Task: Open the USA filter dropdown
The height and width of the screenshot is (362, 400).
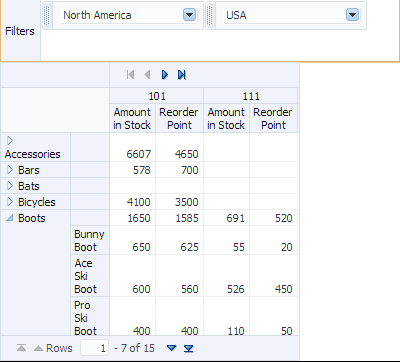Action: [353, 15]
